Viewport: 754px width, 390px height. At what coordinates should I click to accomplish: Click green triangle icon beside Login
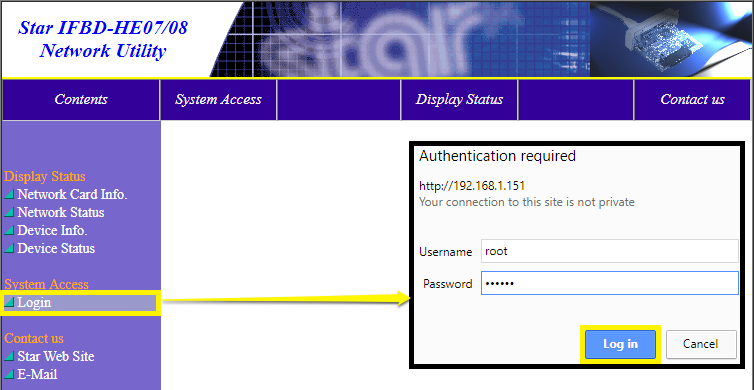point(9,303)
